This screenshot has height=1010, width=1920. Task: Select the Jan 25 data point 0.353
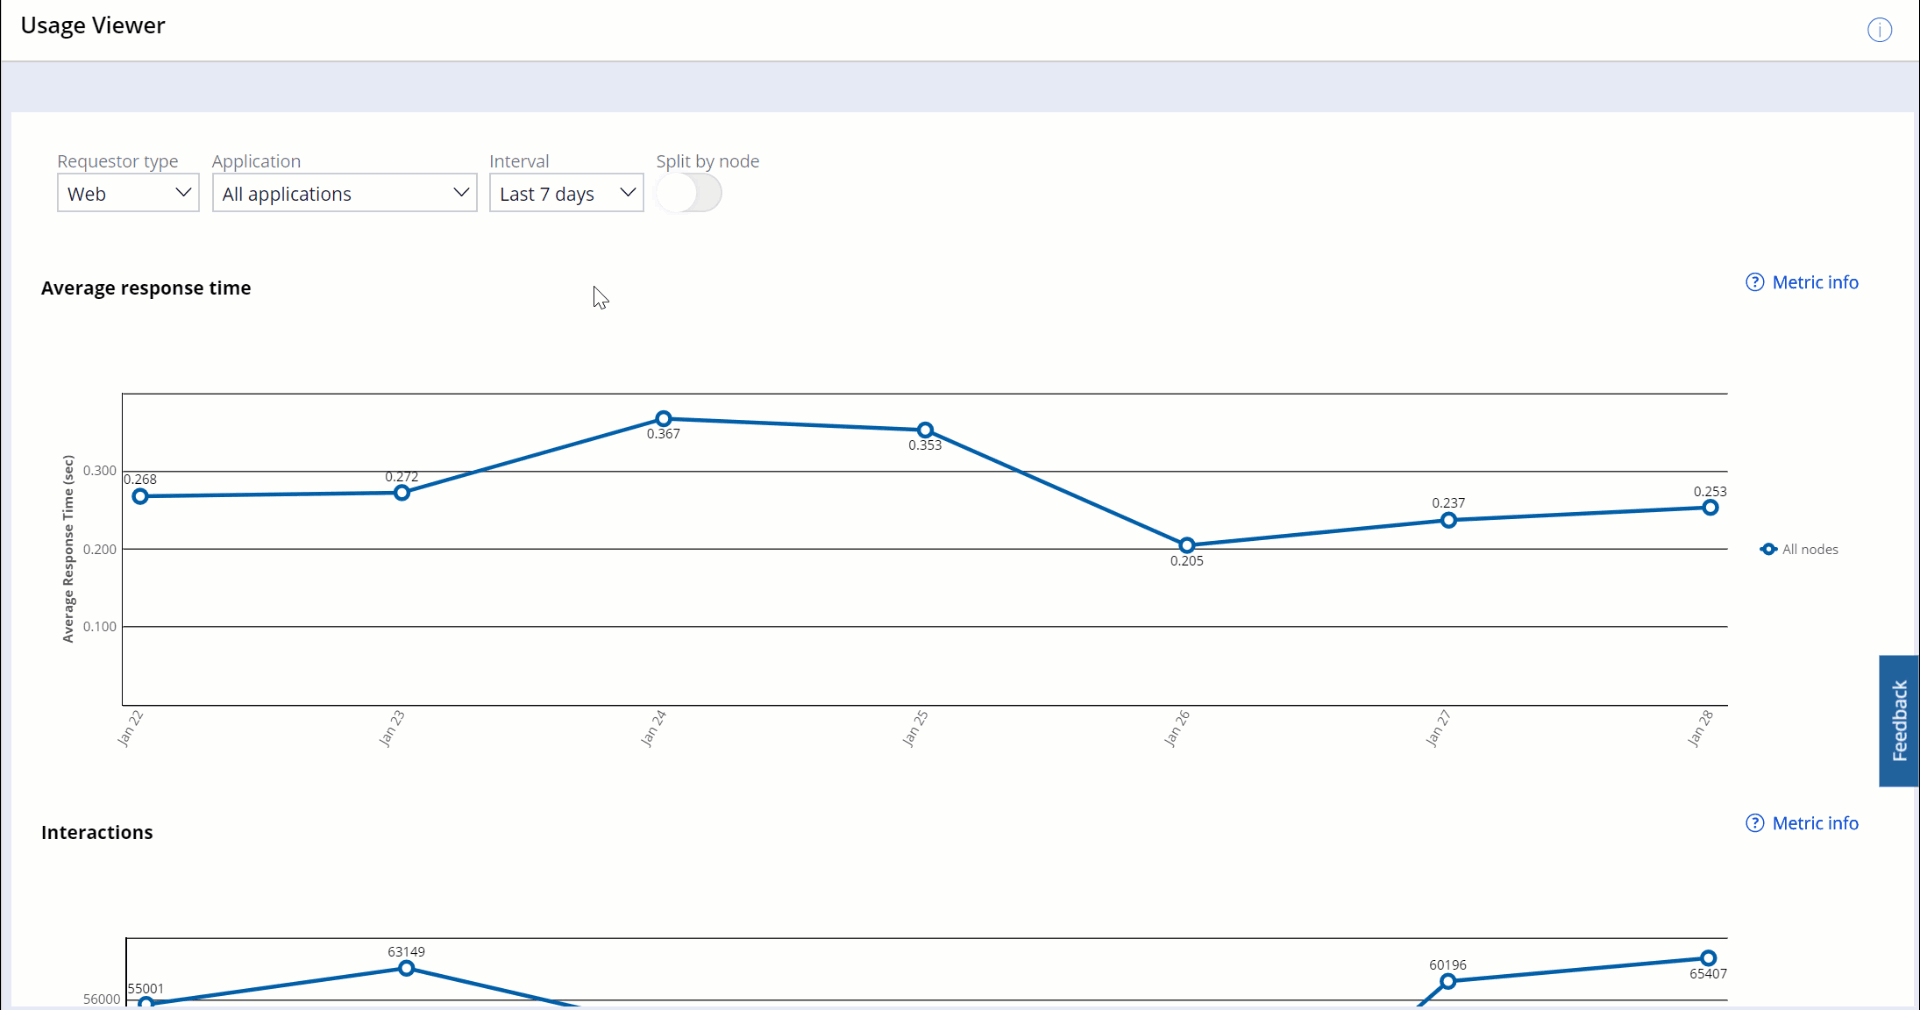tap(925, 430)
